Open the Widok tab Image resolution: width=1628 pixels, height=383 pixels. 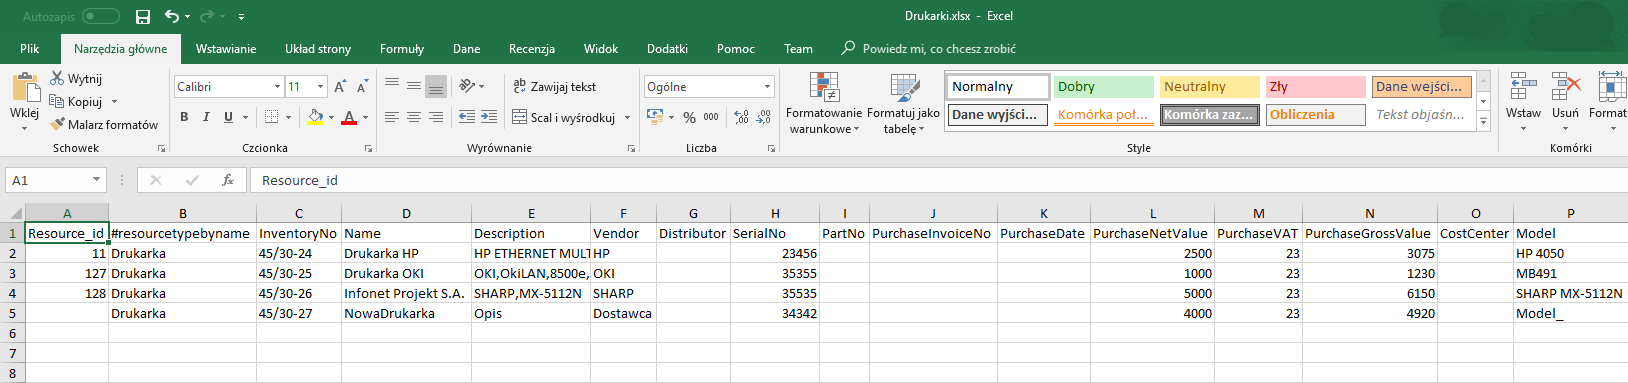pyautogui.click(x=601, y=48)
